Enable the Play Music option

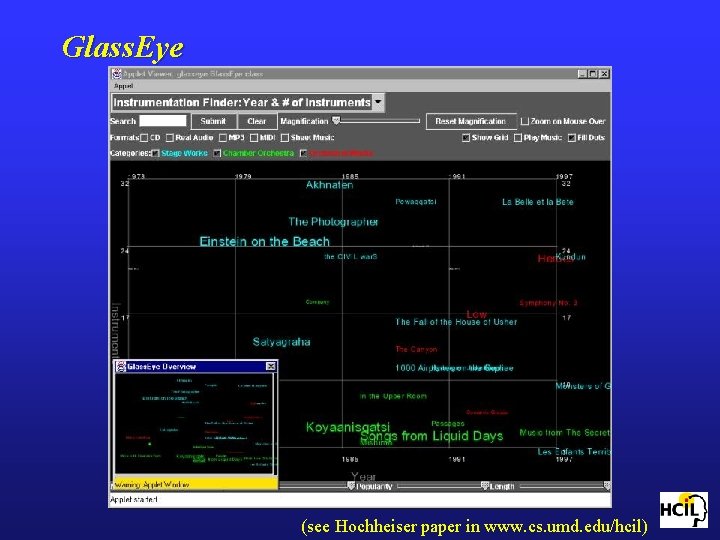(518, 138)
